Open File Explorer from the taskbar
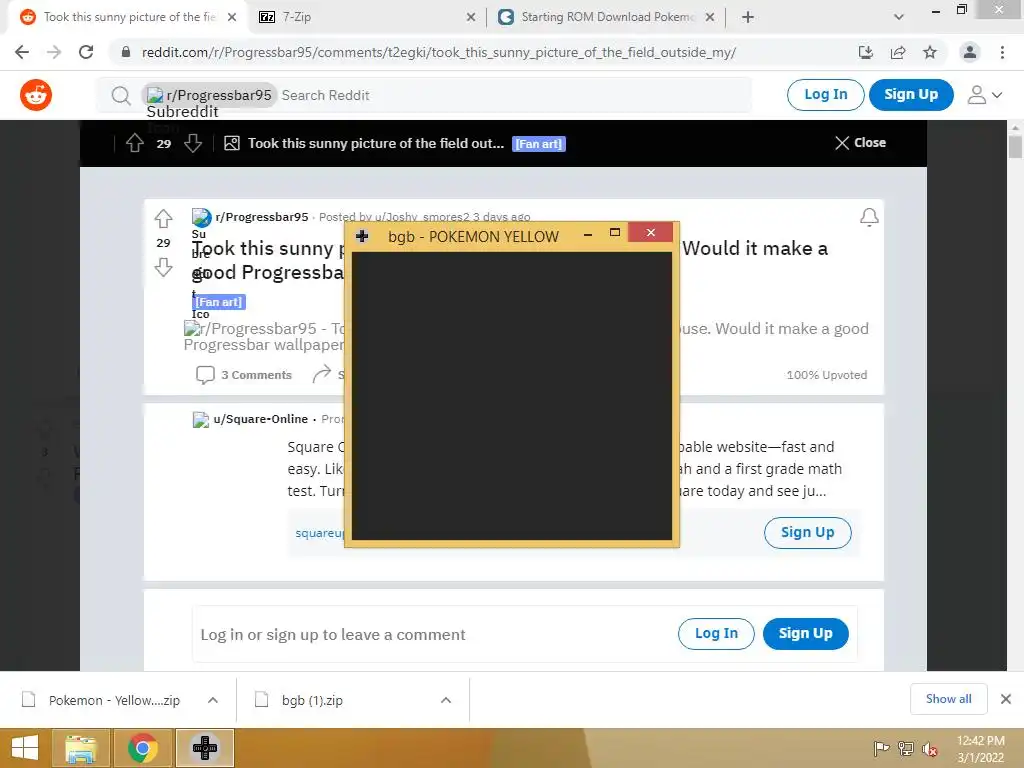Image resolution: width=1024 pixels, height=768 pixels. pyautogui.click(x=80, y=748)
